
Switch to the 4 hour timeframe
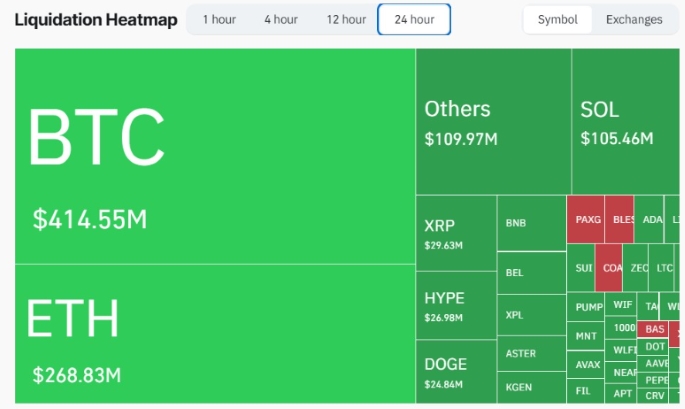click(281, 19)
